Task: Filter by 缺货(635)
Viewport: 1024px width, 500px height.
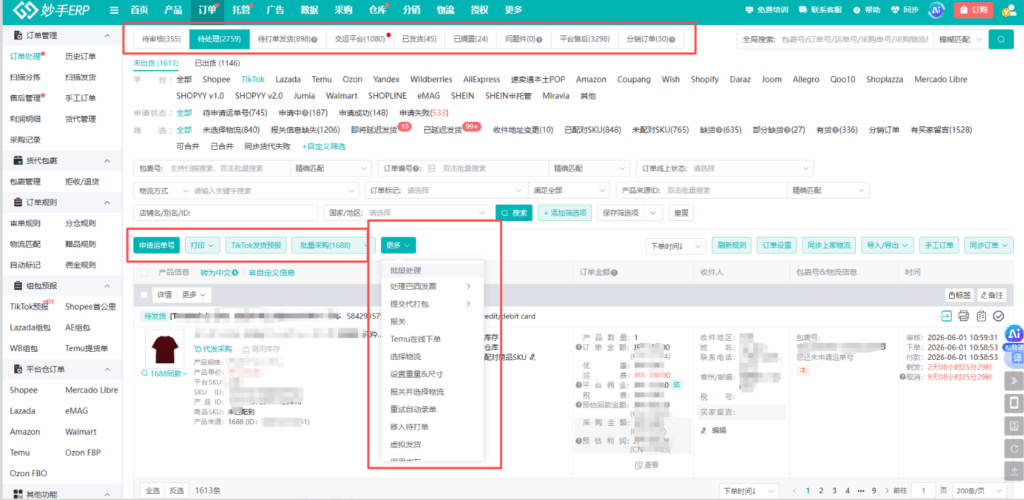Action: point(720,129)
